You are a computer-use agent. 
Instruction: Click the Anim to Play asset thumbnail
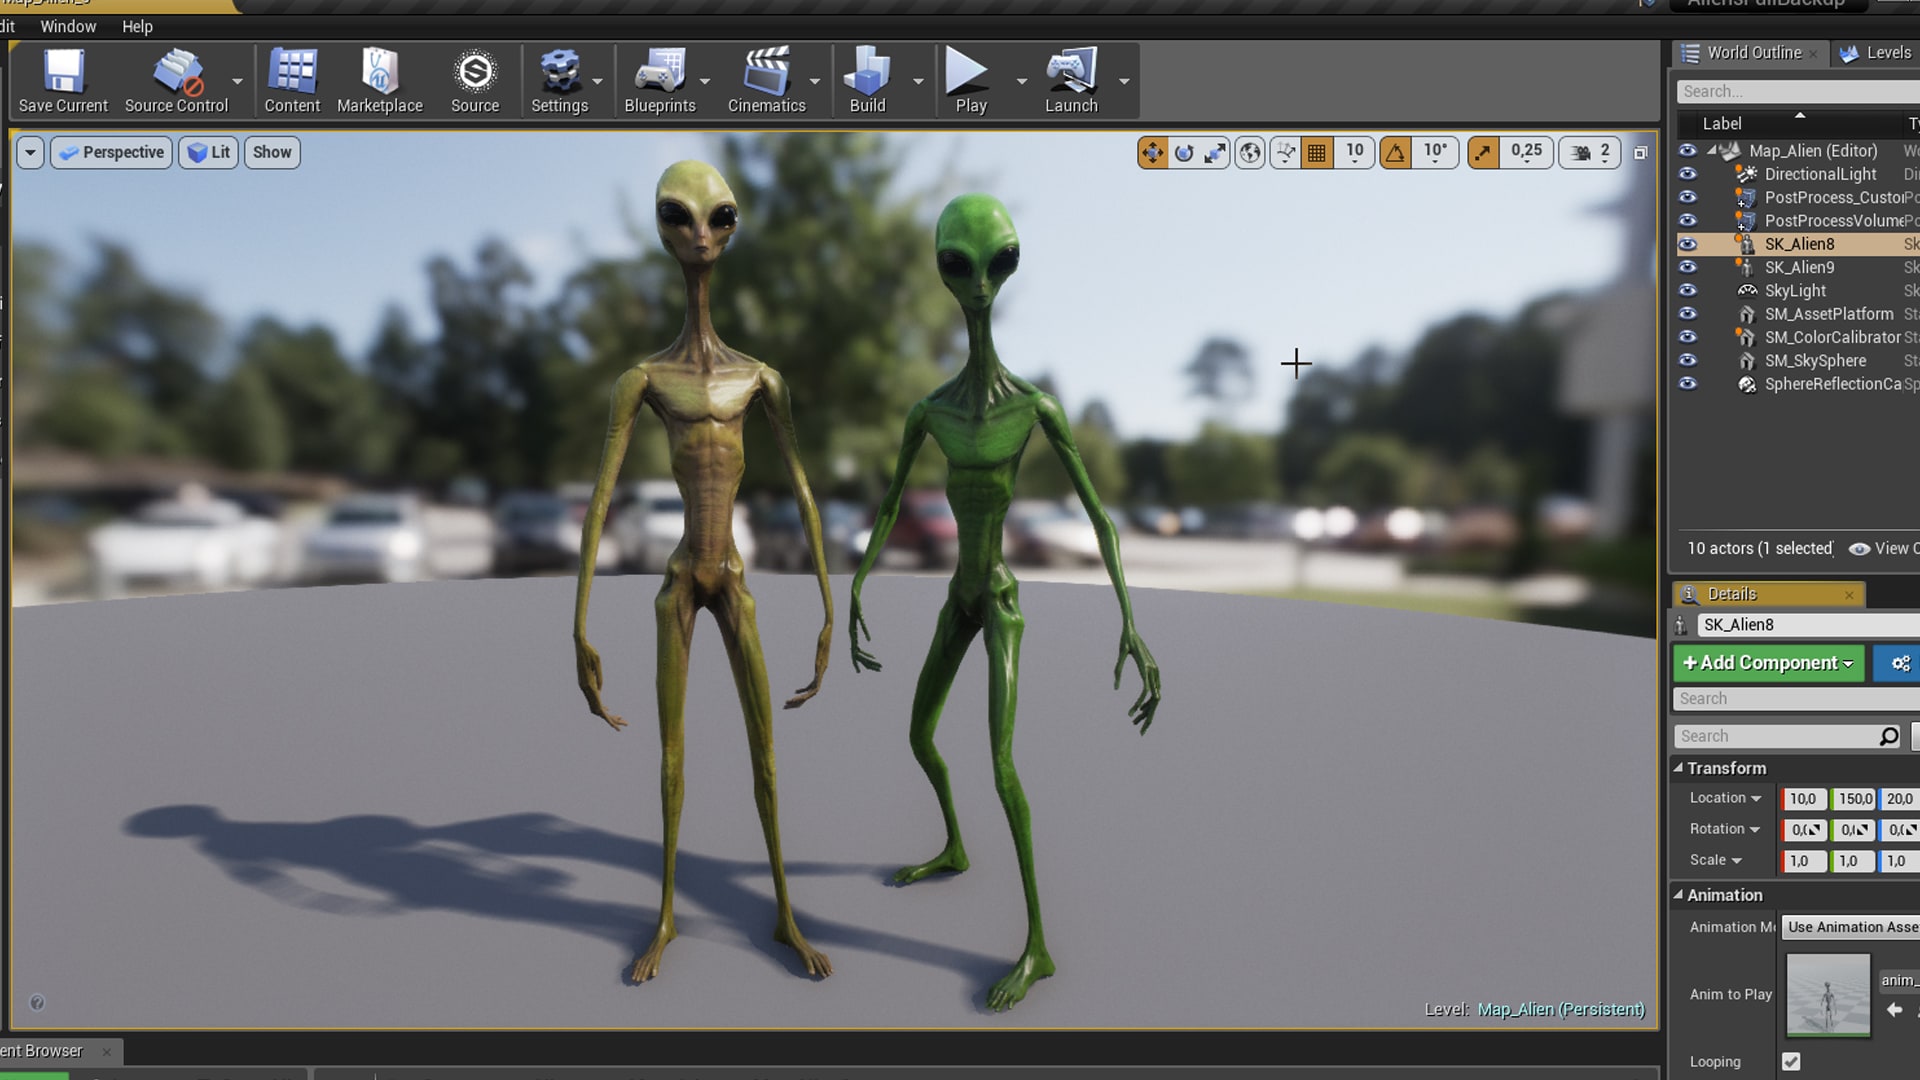1828,993
